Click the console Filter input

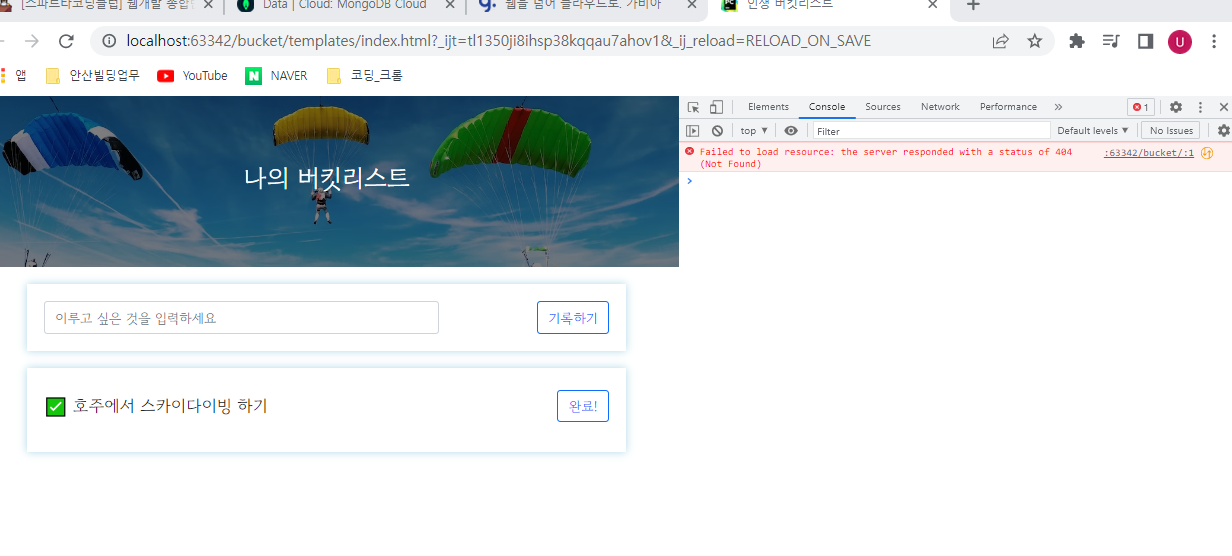pyautogui.click(x=931, y=131)
